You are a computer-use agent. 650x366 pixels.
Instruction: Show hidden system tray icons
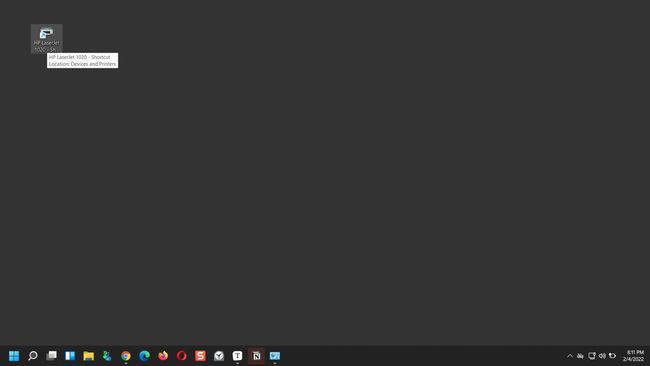coord(570,356)
